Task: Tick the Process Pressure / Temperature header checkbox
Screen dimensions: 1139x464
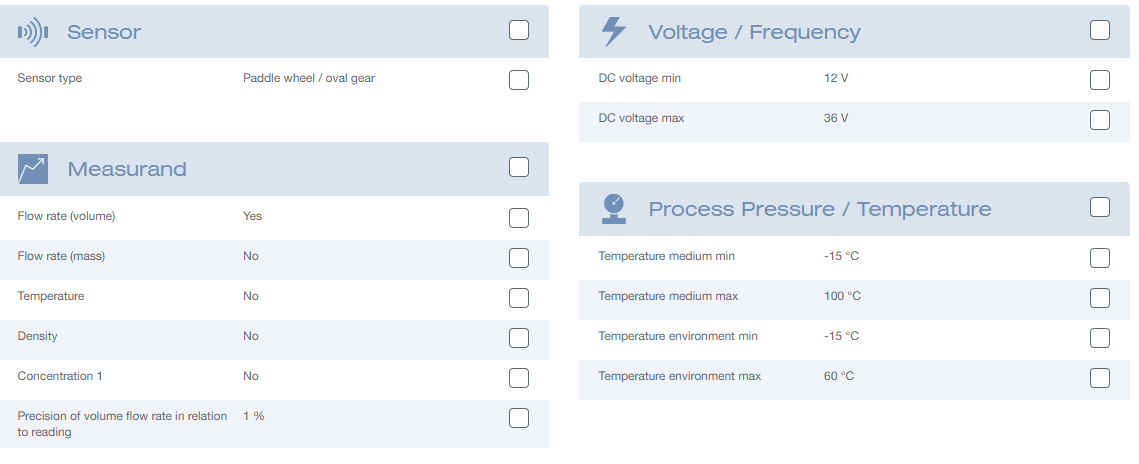Action: 1100,208
